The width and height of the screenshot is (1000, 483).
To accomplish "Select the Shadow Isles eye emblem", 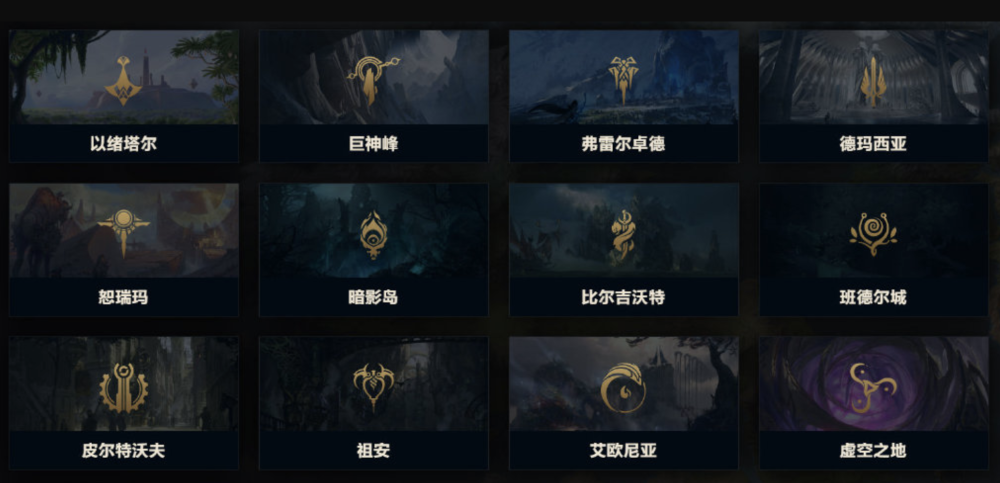I will 373,235.
